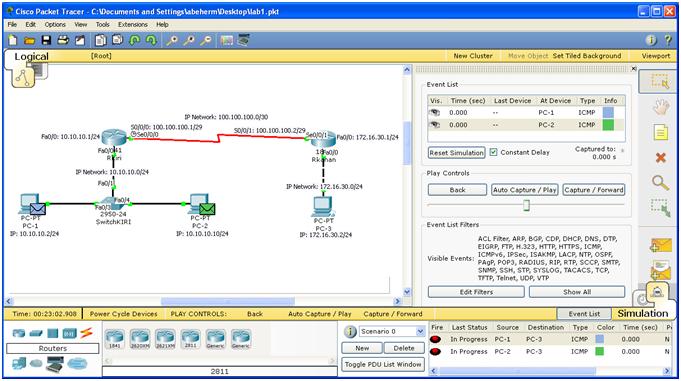
Task: Choose the Place Note tool
Action: (x=661, y=132)
